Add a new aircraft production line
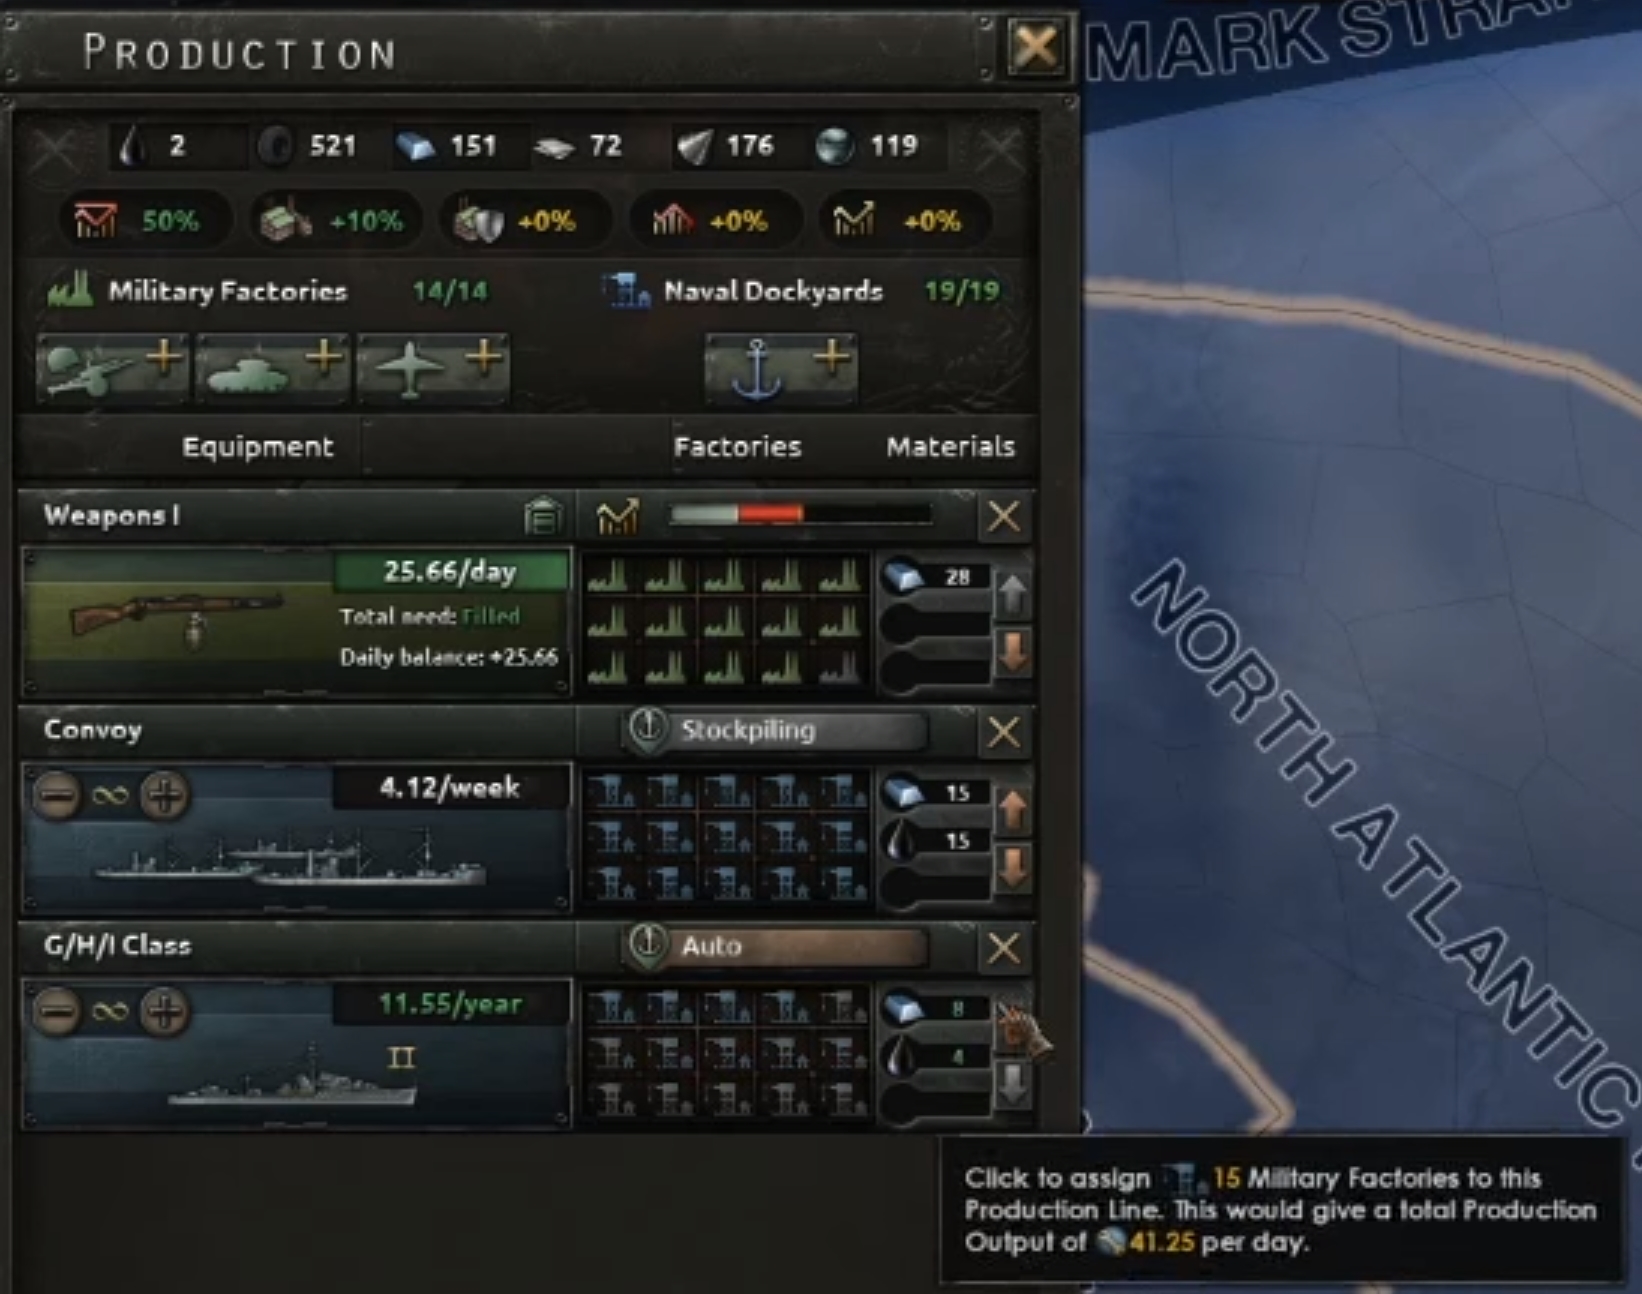 click(x=432, y=368)
